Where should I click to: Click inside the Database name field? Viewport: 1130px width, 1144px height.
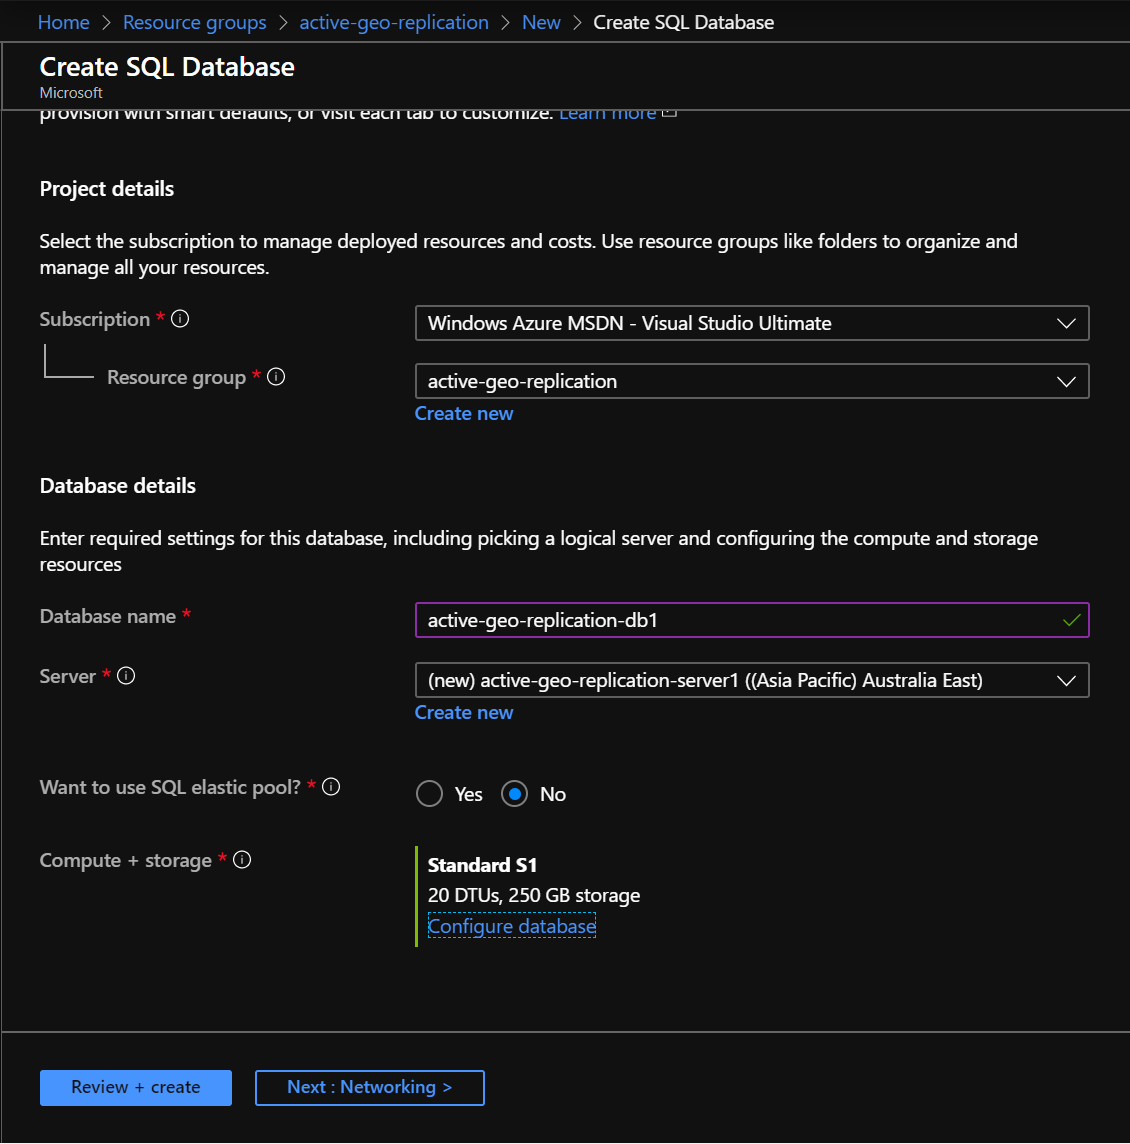700,620
